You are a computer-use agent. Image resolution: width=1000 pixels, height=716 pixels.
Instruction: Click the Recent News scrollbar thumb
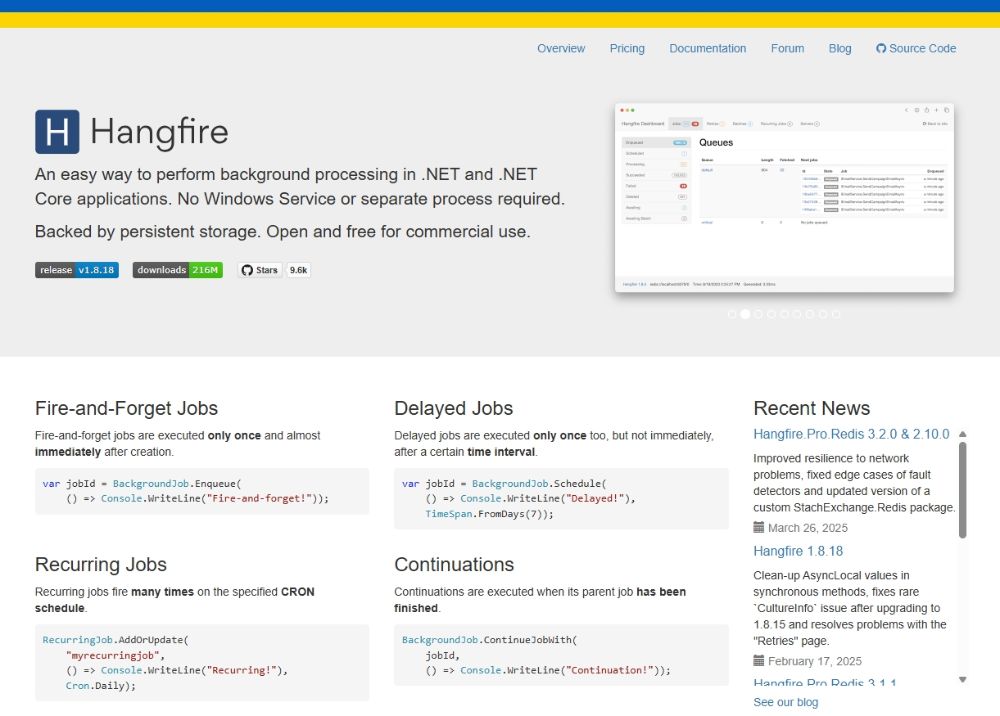962,490
